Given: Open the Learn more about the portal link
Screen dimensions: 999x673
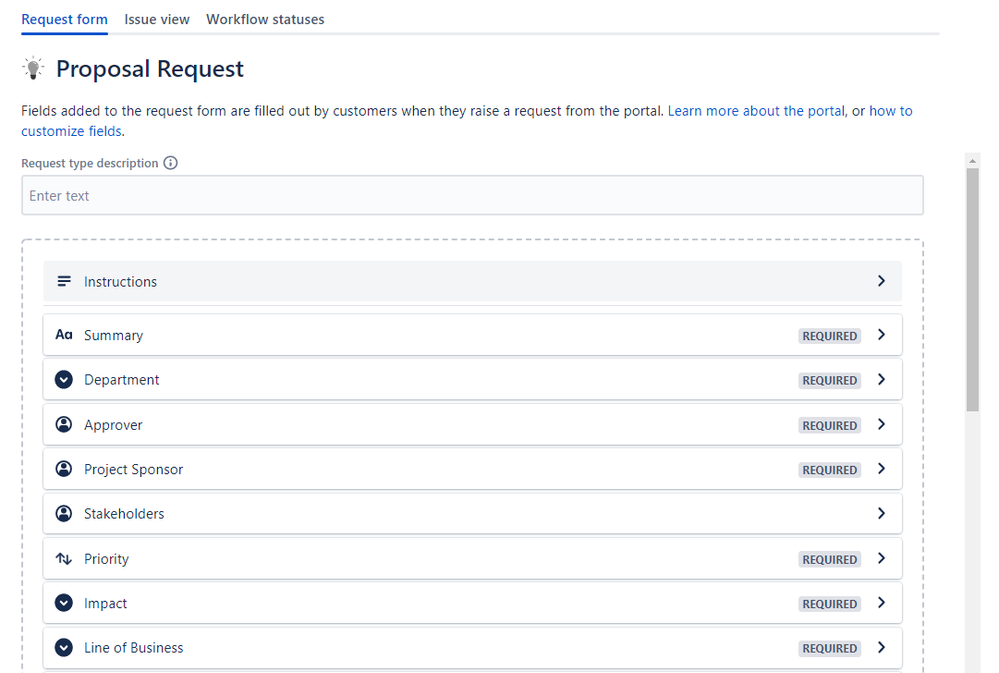Looking at the screenshot, I should (x=755, y=110).
